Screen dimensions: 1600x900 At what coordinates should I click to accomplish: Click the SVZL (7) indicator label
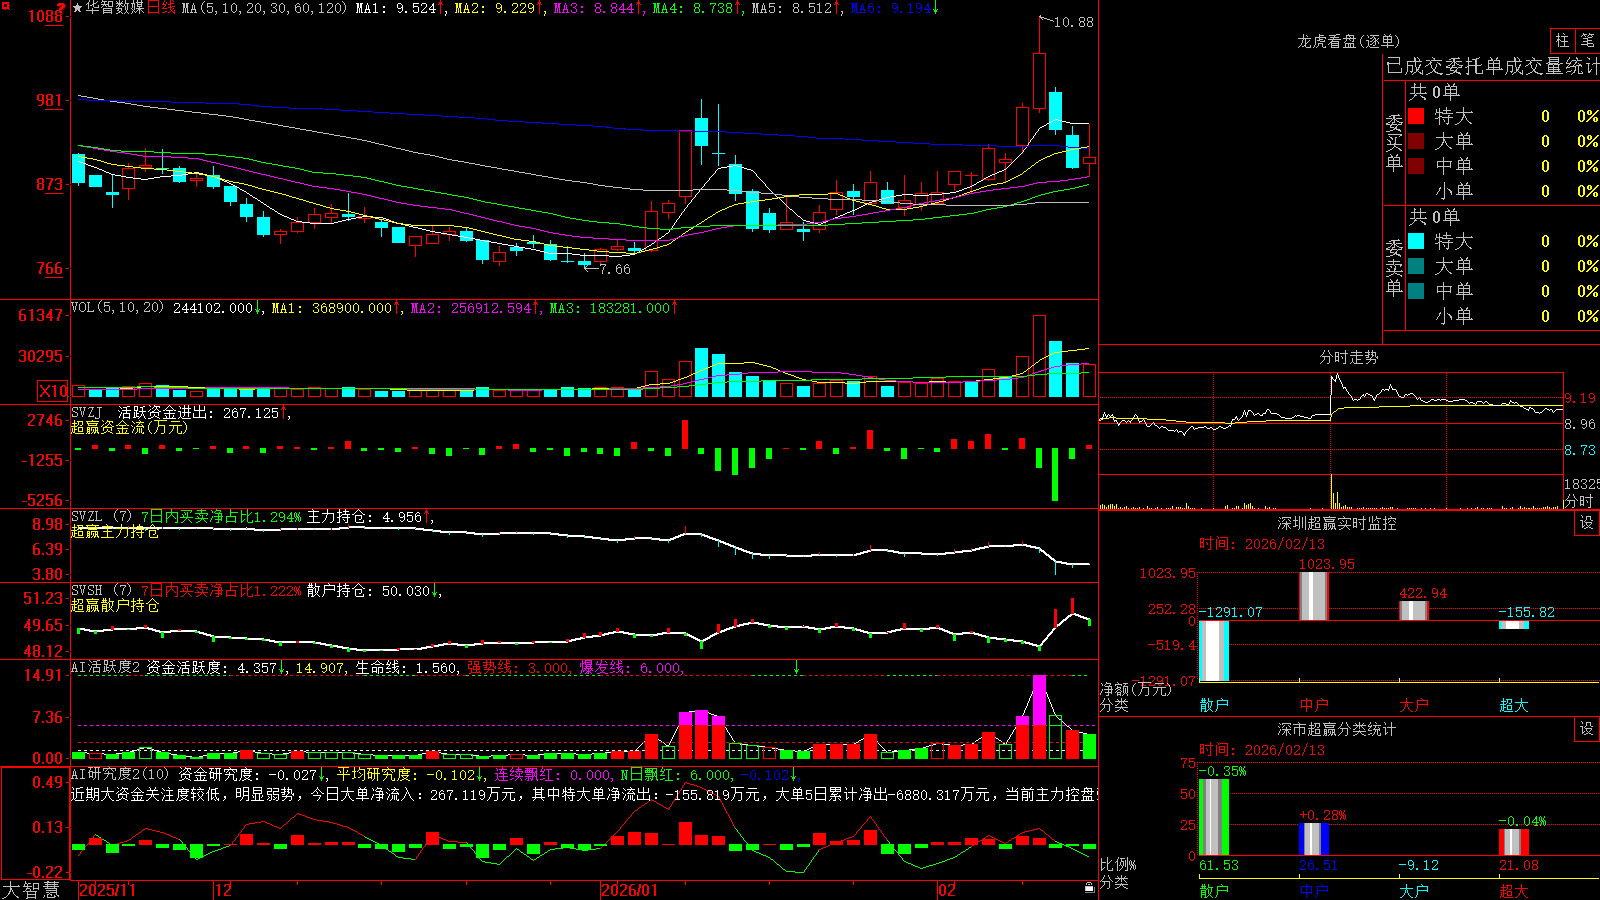point(101,517)
